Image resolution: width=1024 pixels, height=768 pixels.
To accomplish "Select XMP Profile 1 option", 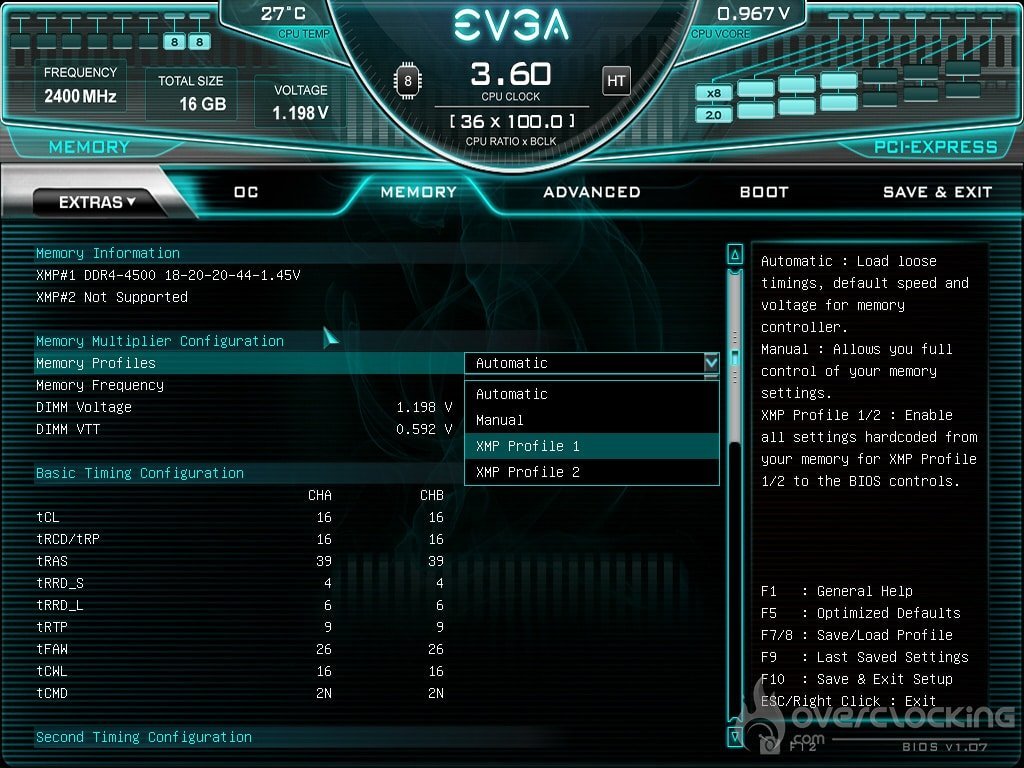I will 592,446.
